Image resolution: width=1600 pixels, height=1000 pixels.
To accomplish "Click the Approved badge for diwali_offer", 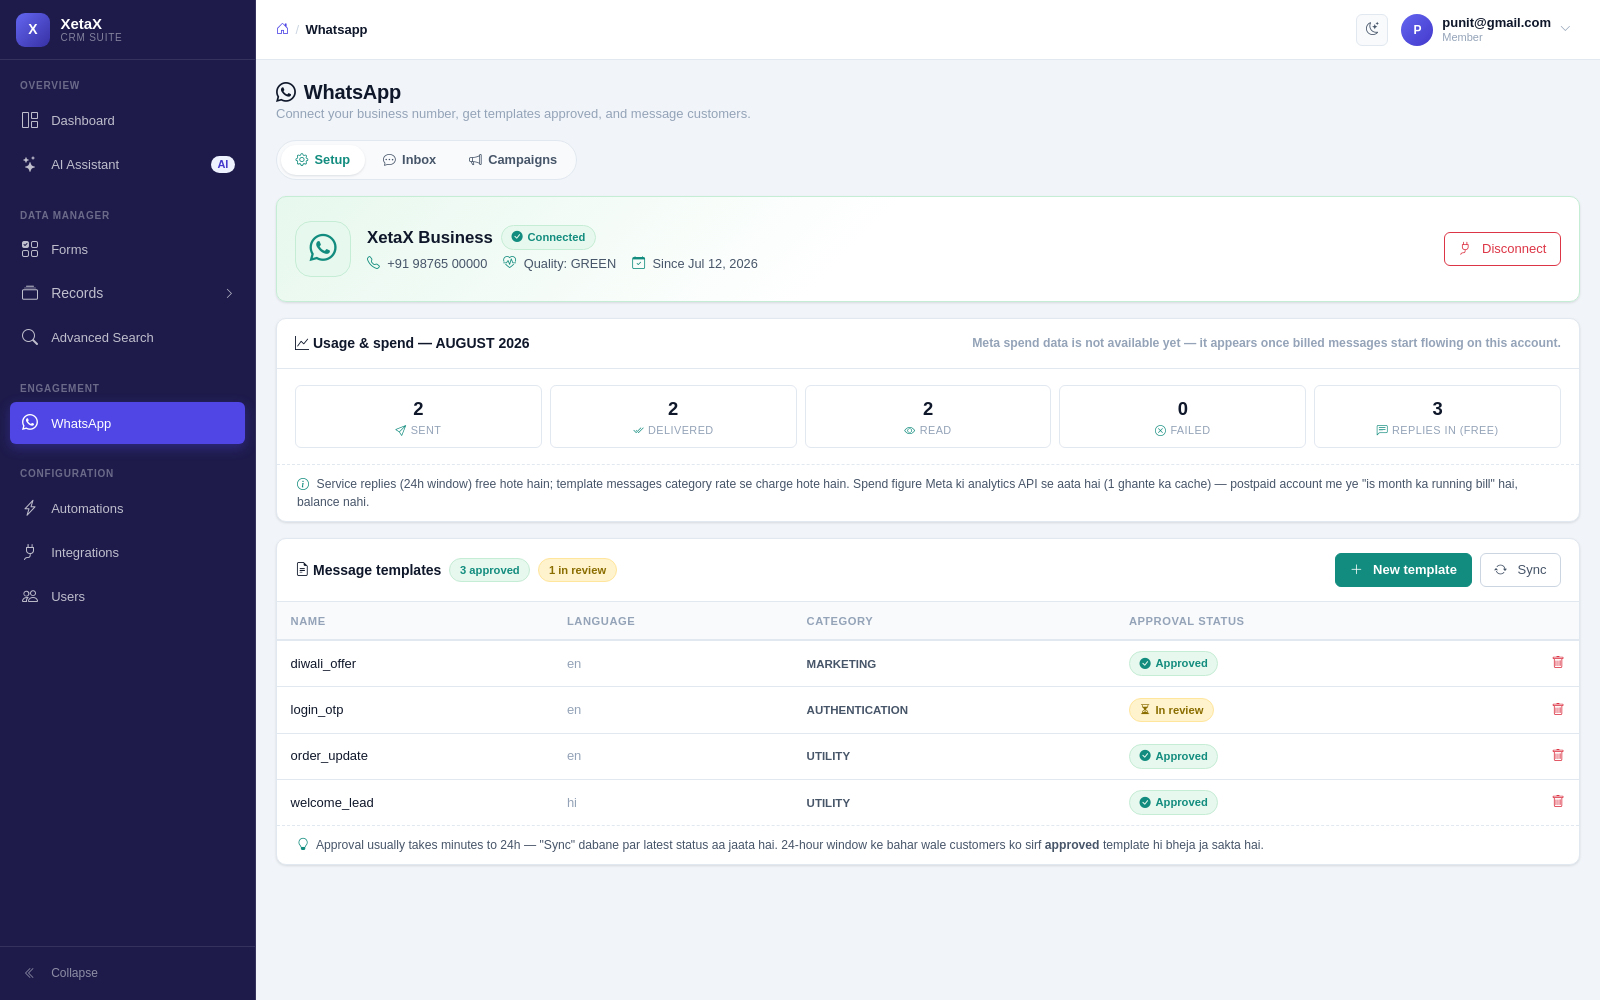I will (1173, 663).
